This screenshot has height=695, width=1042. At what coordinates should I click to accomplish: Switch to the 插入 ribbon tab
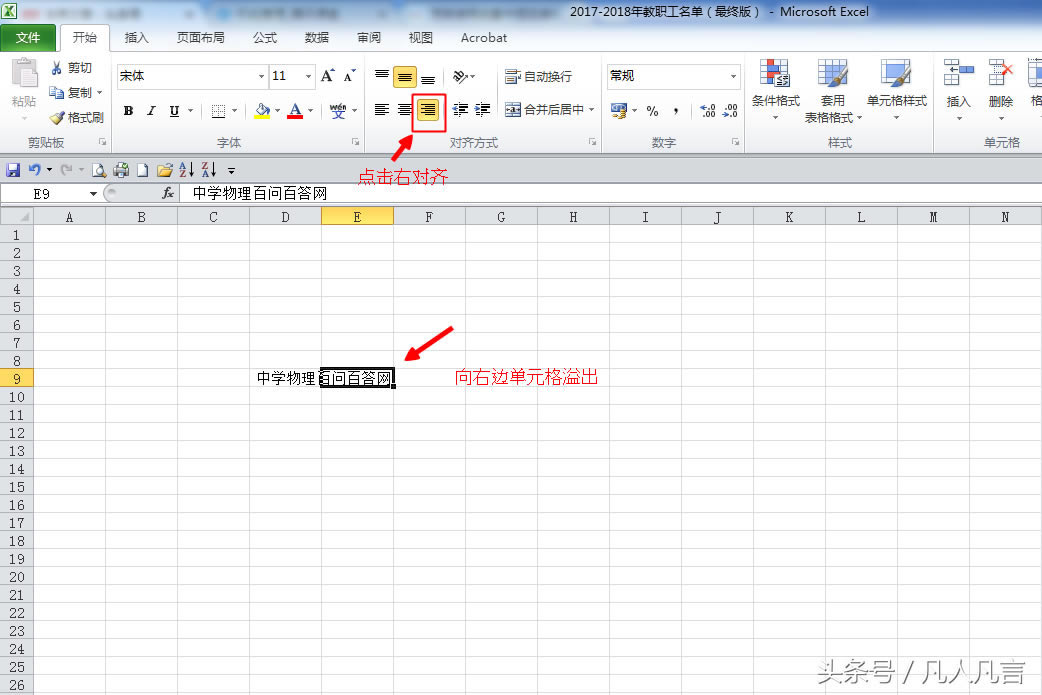click(x=137, y=38)
